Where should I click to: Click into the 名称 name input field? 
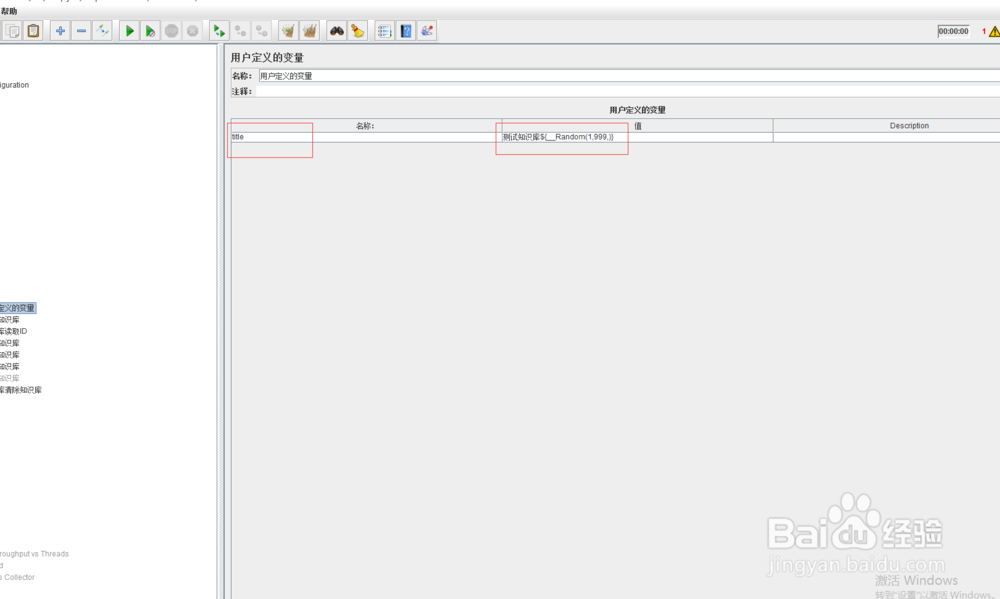tap(629, 76)
